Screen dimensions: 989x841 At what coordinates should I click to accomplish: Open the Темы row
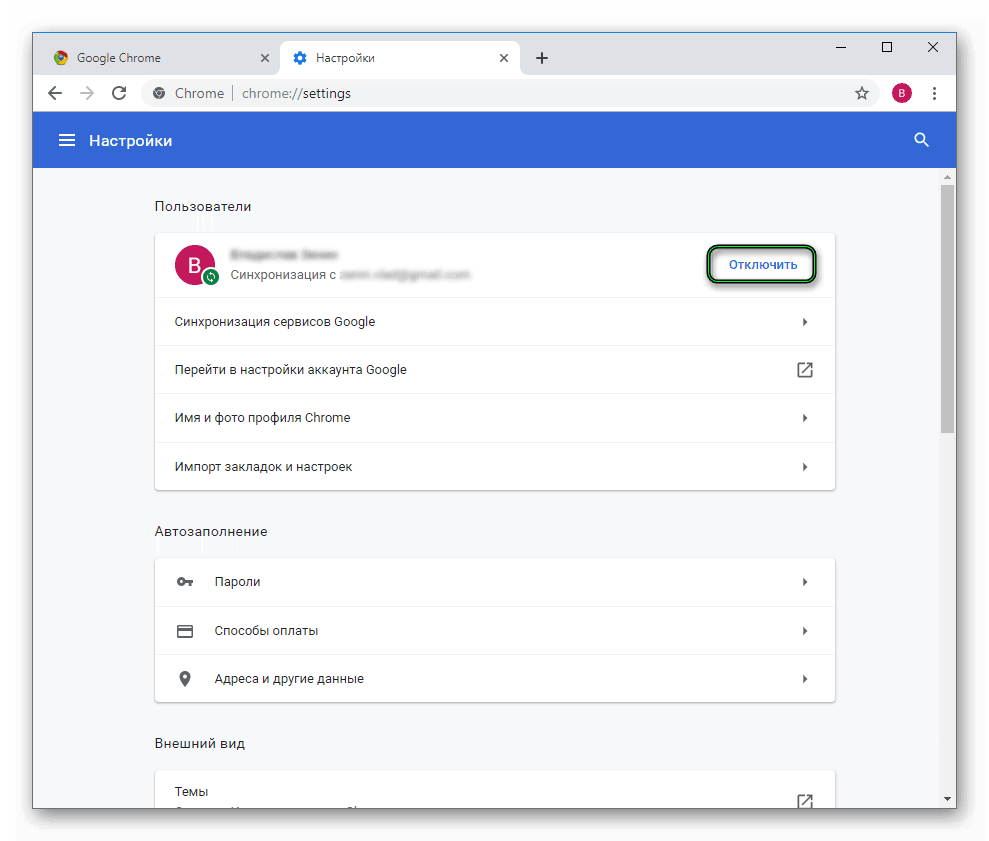[494, 790]
